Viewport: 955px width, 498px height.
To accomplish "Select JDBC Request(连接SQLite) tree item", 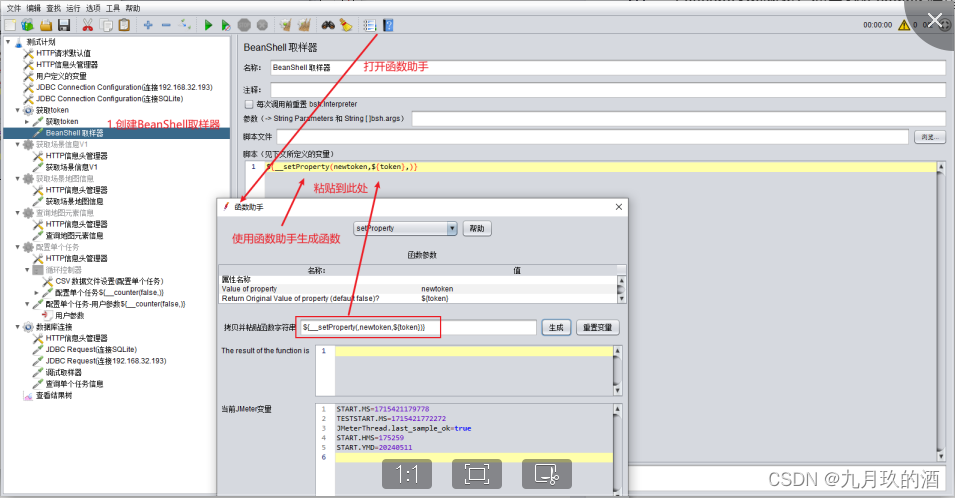I will [x=91, y=349].
